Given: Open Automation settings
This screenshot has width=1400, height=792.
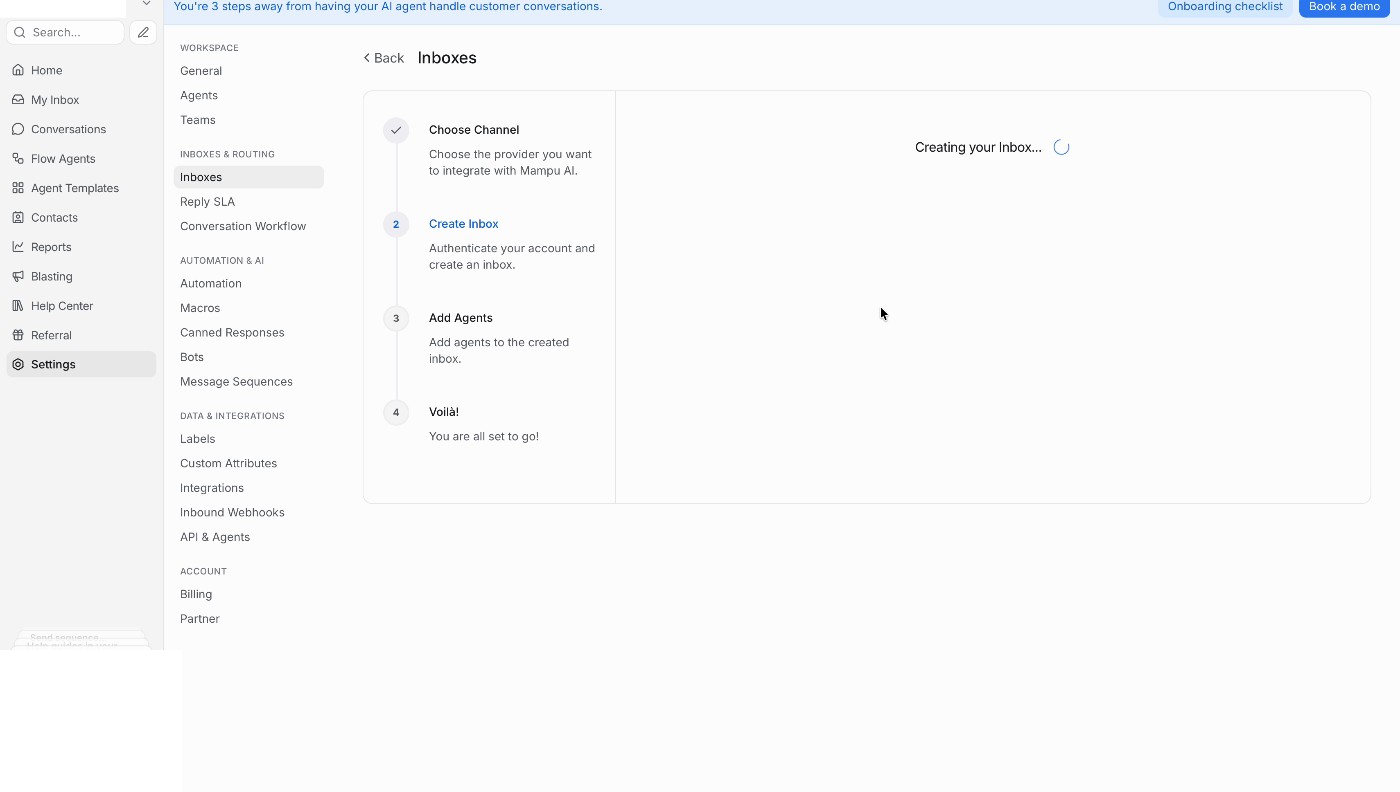Looking at the screenshot, I should pyautogui.click(x=211, y=283).
